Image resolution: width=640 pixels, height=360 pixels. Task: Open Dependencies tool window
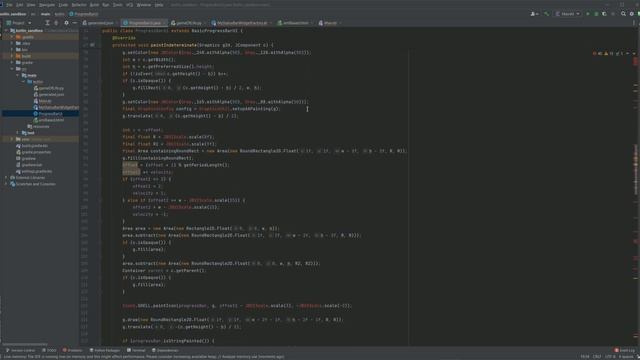(165, 350)
